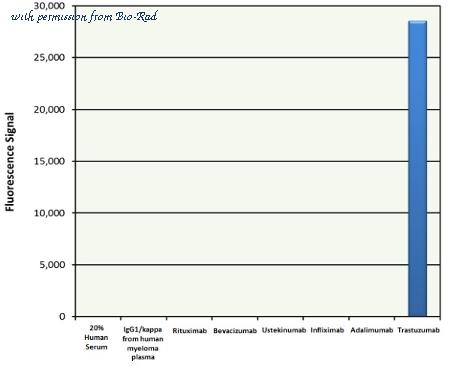The height and width of the screenshot is (366, 450).
Task: Click the 20,000 y-axis value
Action: tap(49, 109)
